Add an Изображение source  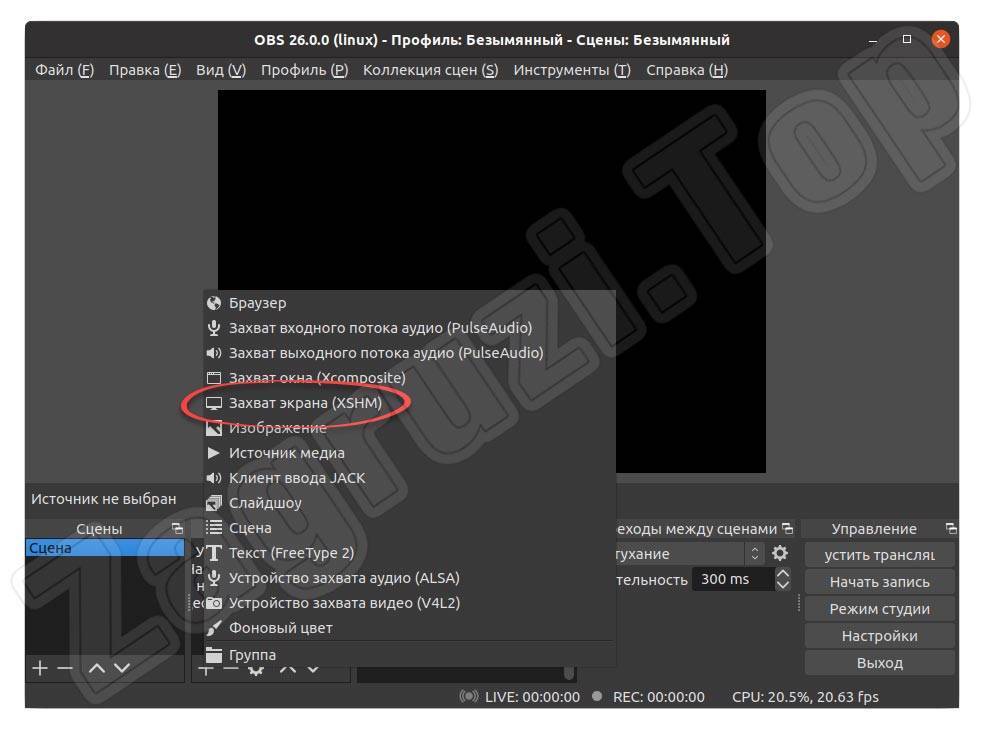tap(409, 428)
